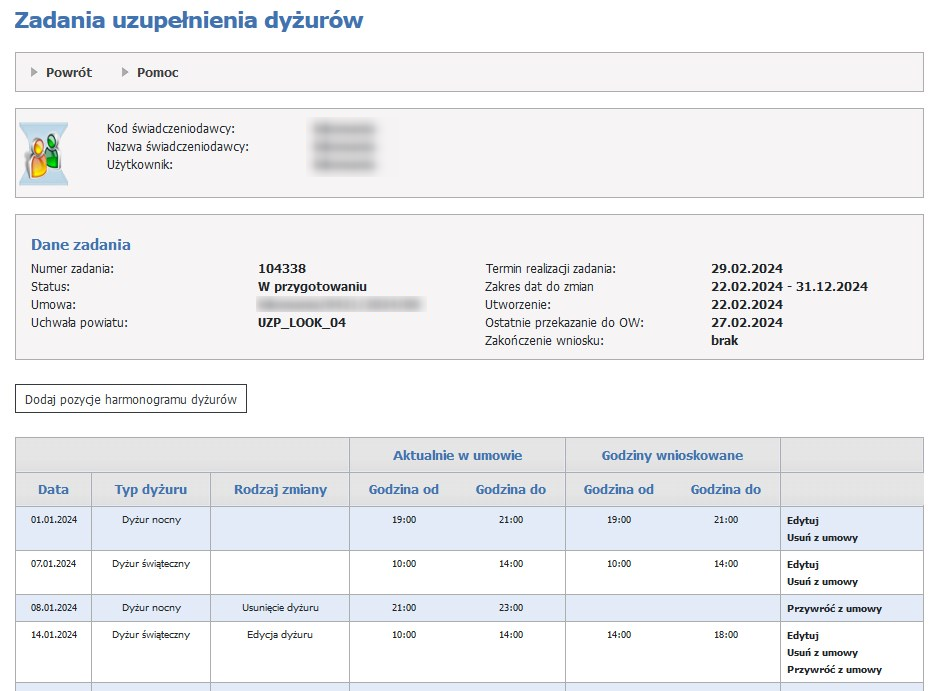The width and height of the screenshot is (931, 691).
Task: Edit the 01.01.2024 night duty entry
Action: point(802,521)
